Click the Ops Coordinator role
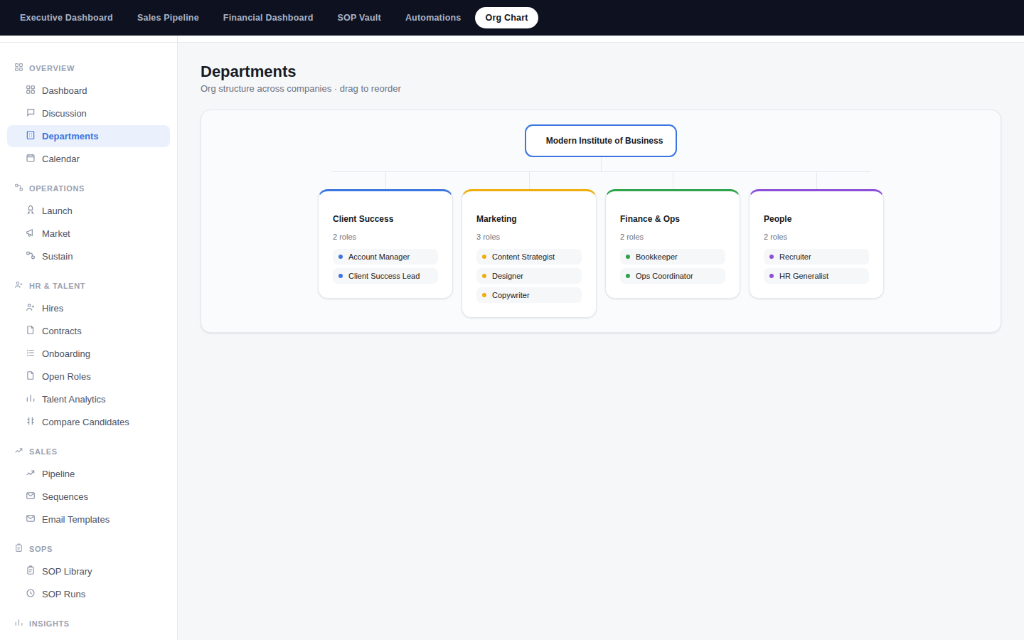 tap(673, 276)
